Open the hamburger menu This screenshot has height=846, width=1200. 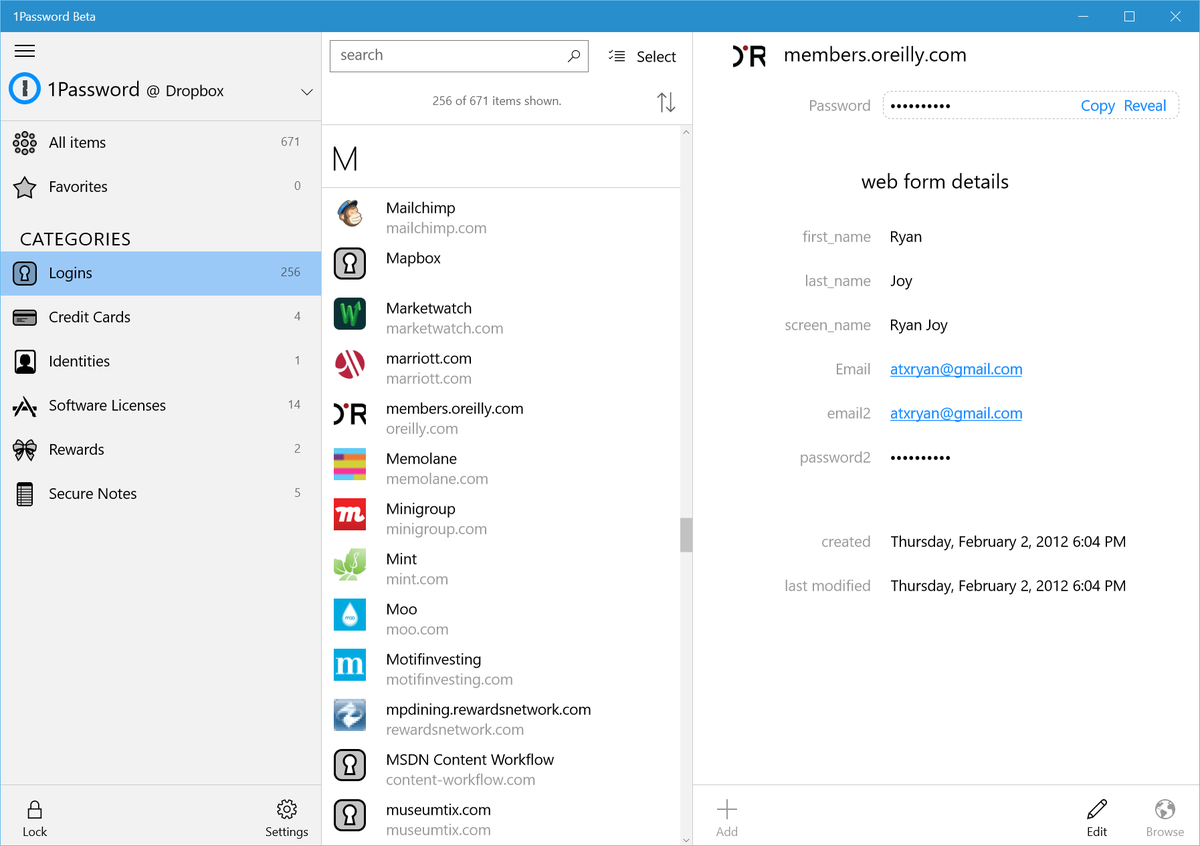25,51
